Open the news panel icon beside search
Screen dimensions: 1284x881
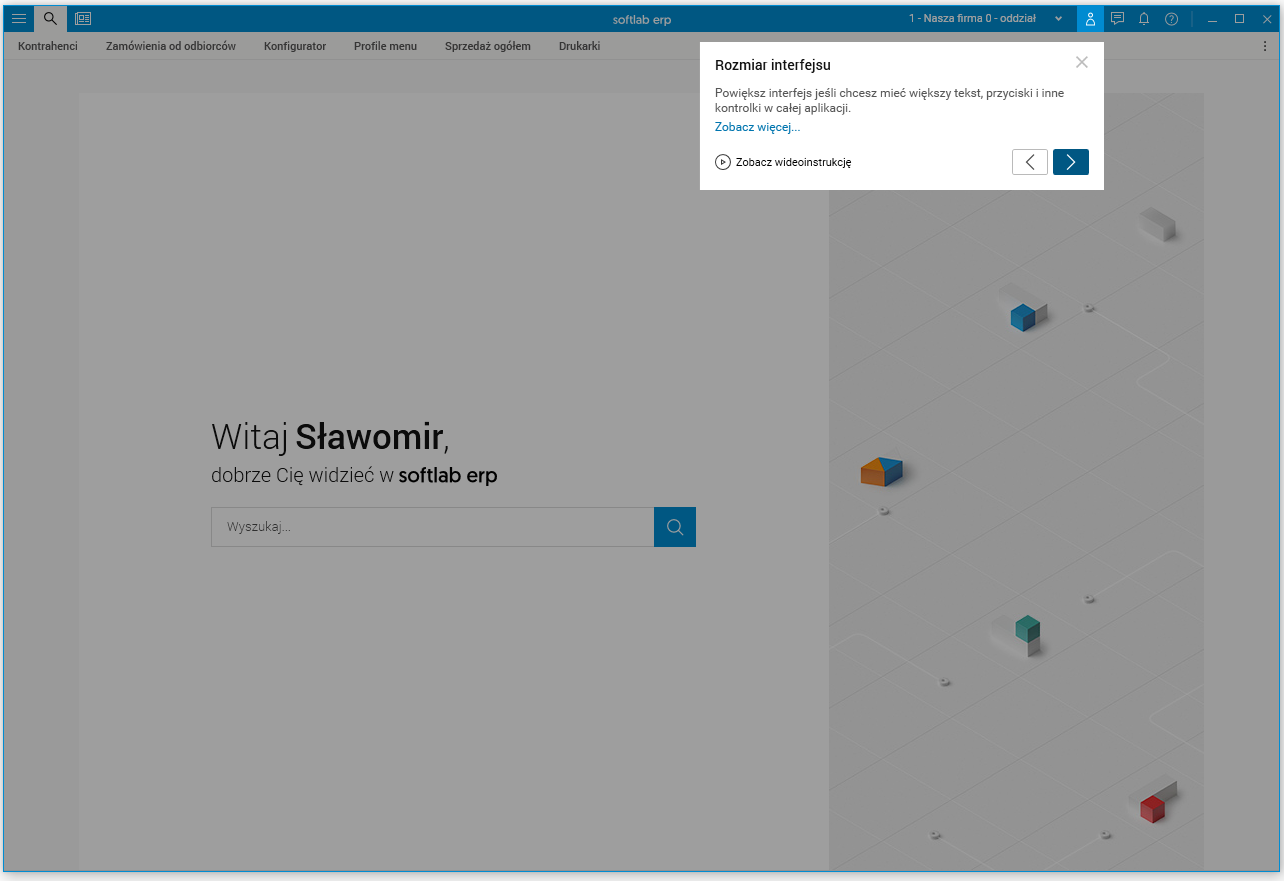coord(83,19)
